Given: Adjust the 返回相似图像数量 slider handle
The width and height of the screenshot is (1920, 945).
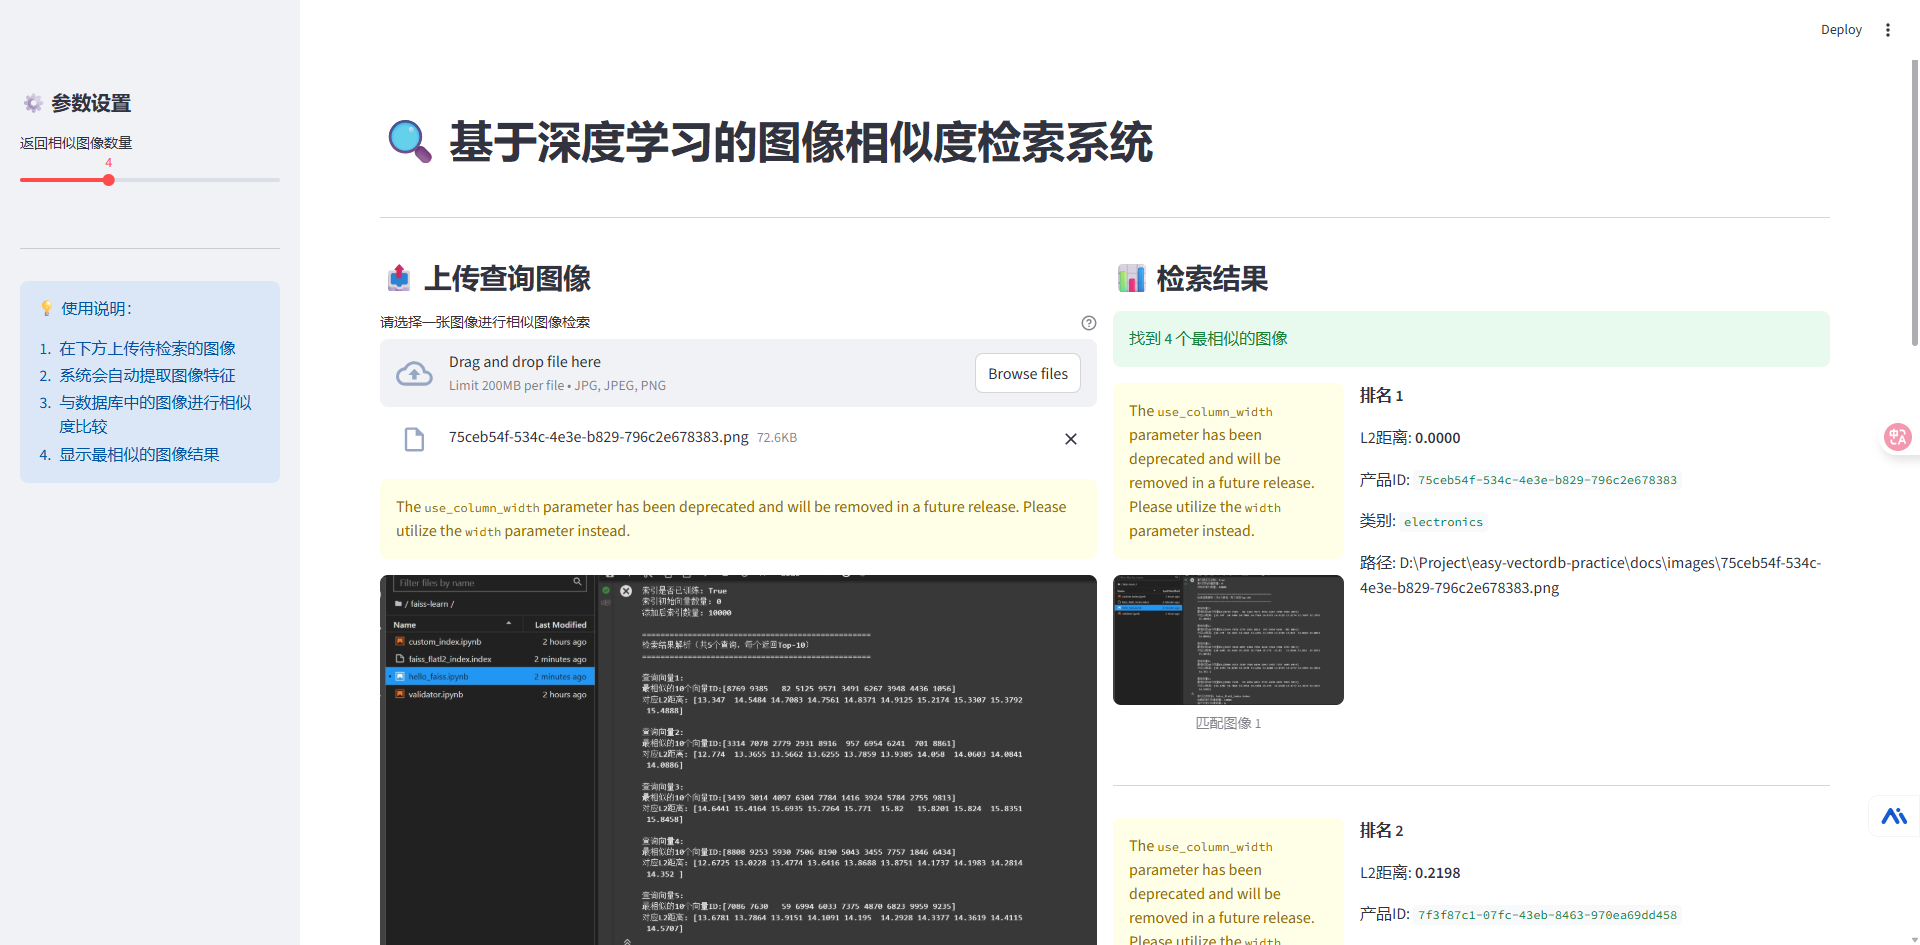Looking at the screenshot, I should [107, 180].
